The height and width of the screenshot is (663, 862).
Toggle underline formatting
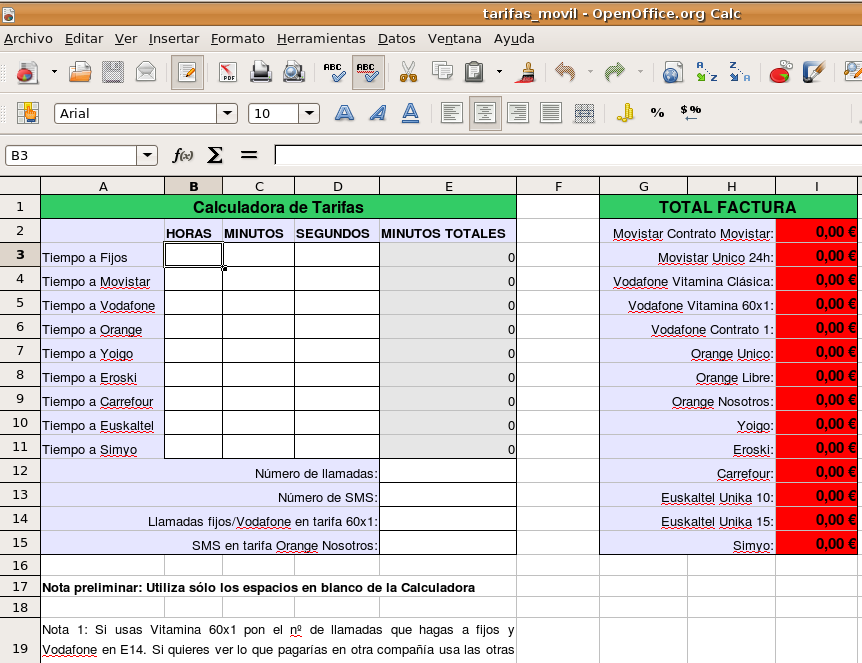[411, 113]
